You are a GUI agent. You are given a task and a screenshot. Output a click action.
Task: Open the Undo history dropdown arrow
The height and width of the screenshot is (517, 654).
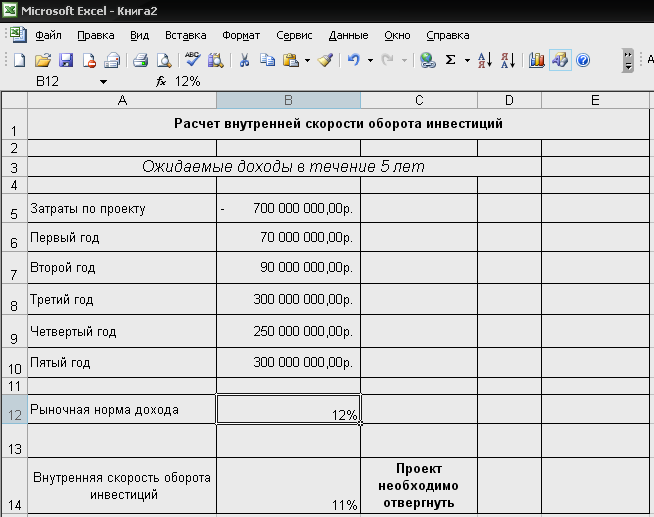click(x=370, y=61)
